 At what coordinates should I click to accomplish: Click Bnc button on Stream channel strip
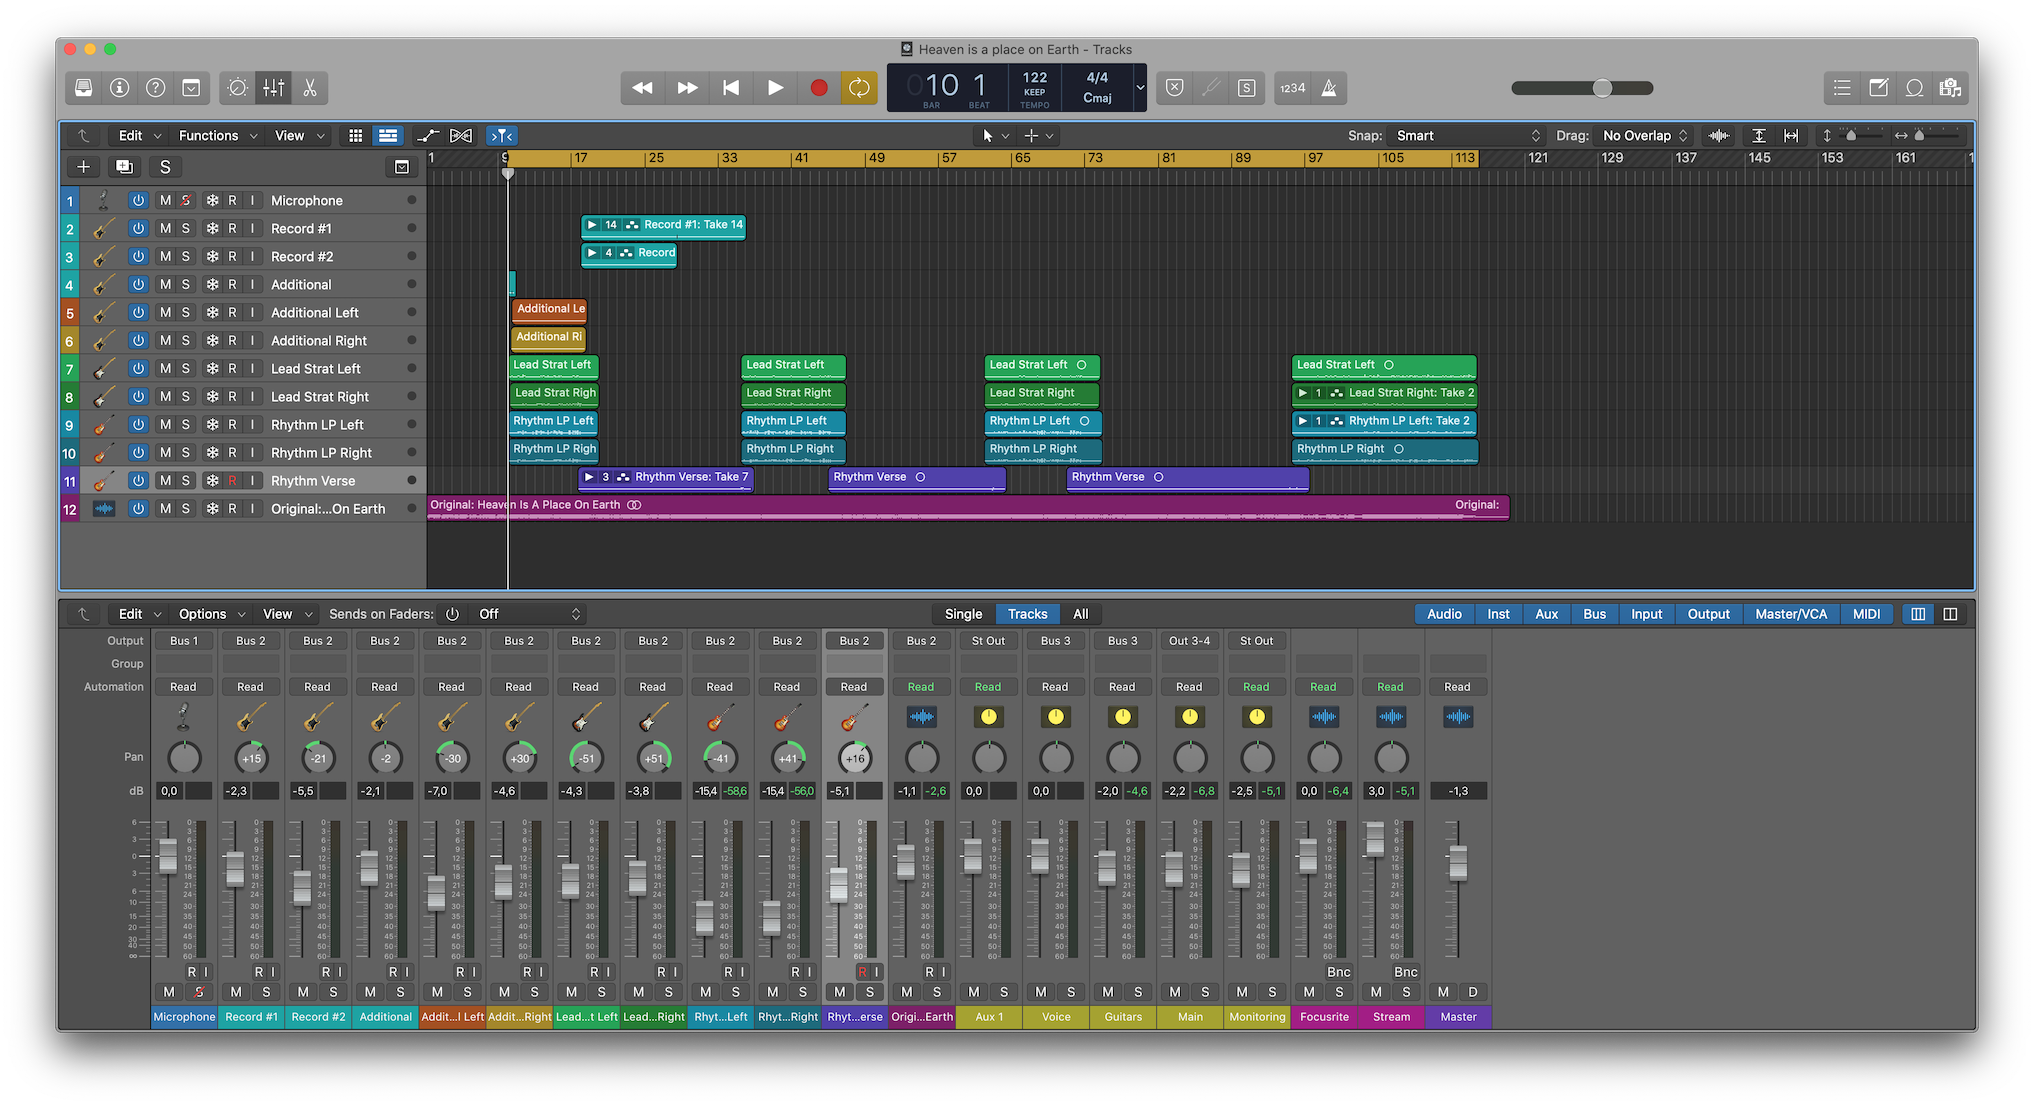(1405, 972)
